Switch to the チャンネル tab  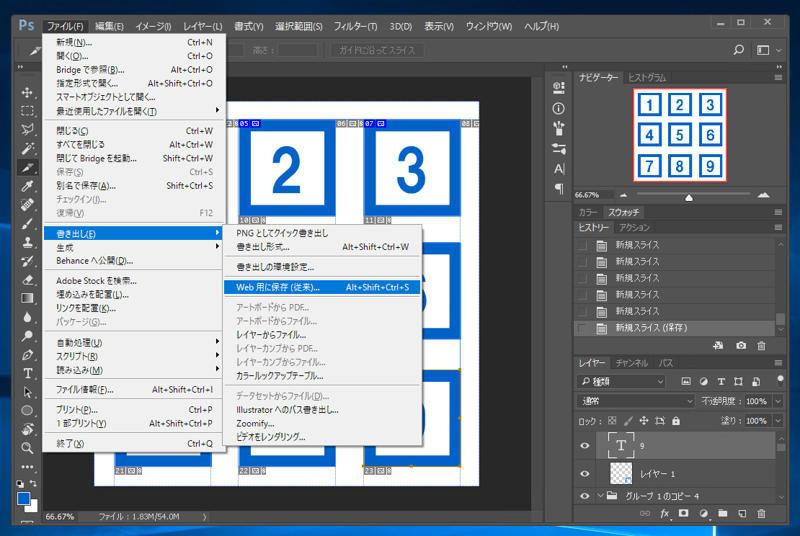tap(631, 362)
